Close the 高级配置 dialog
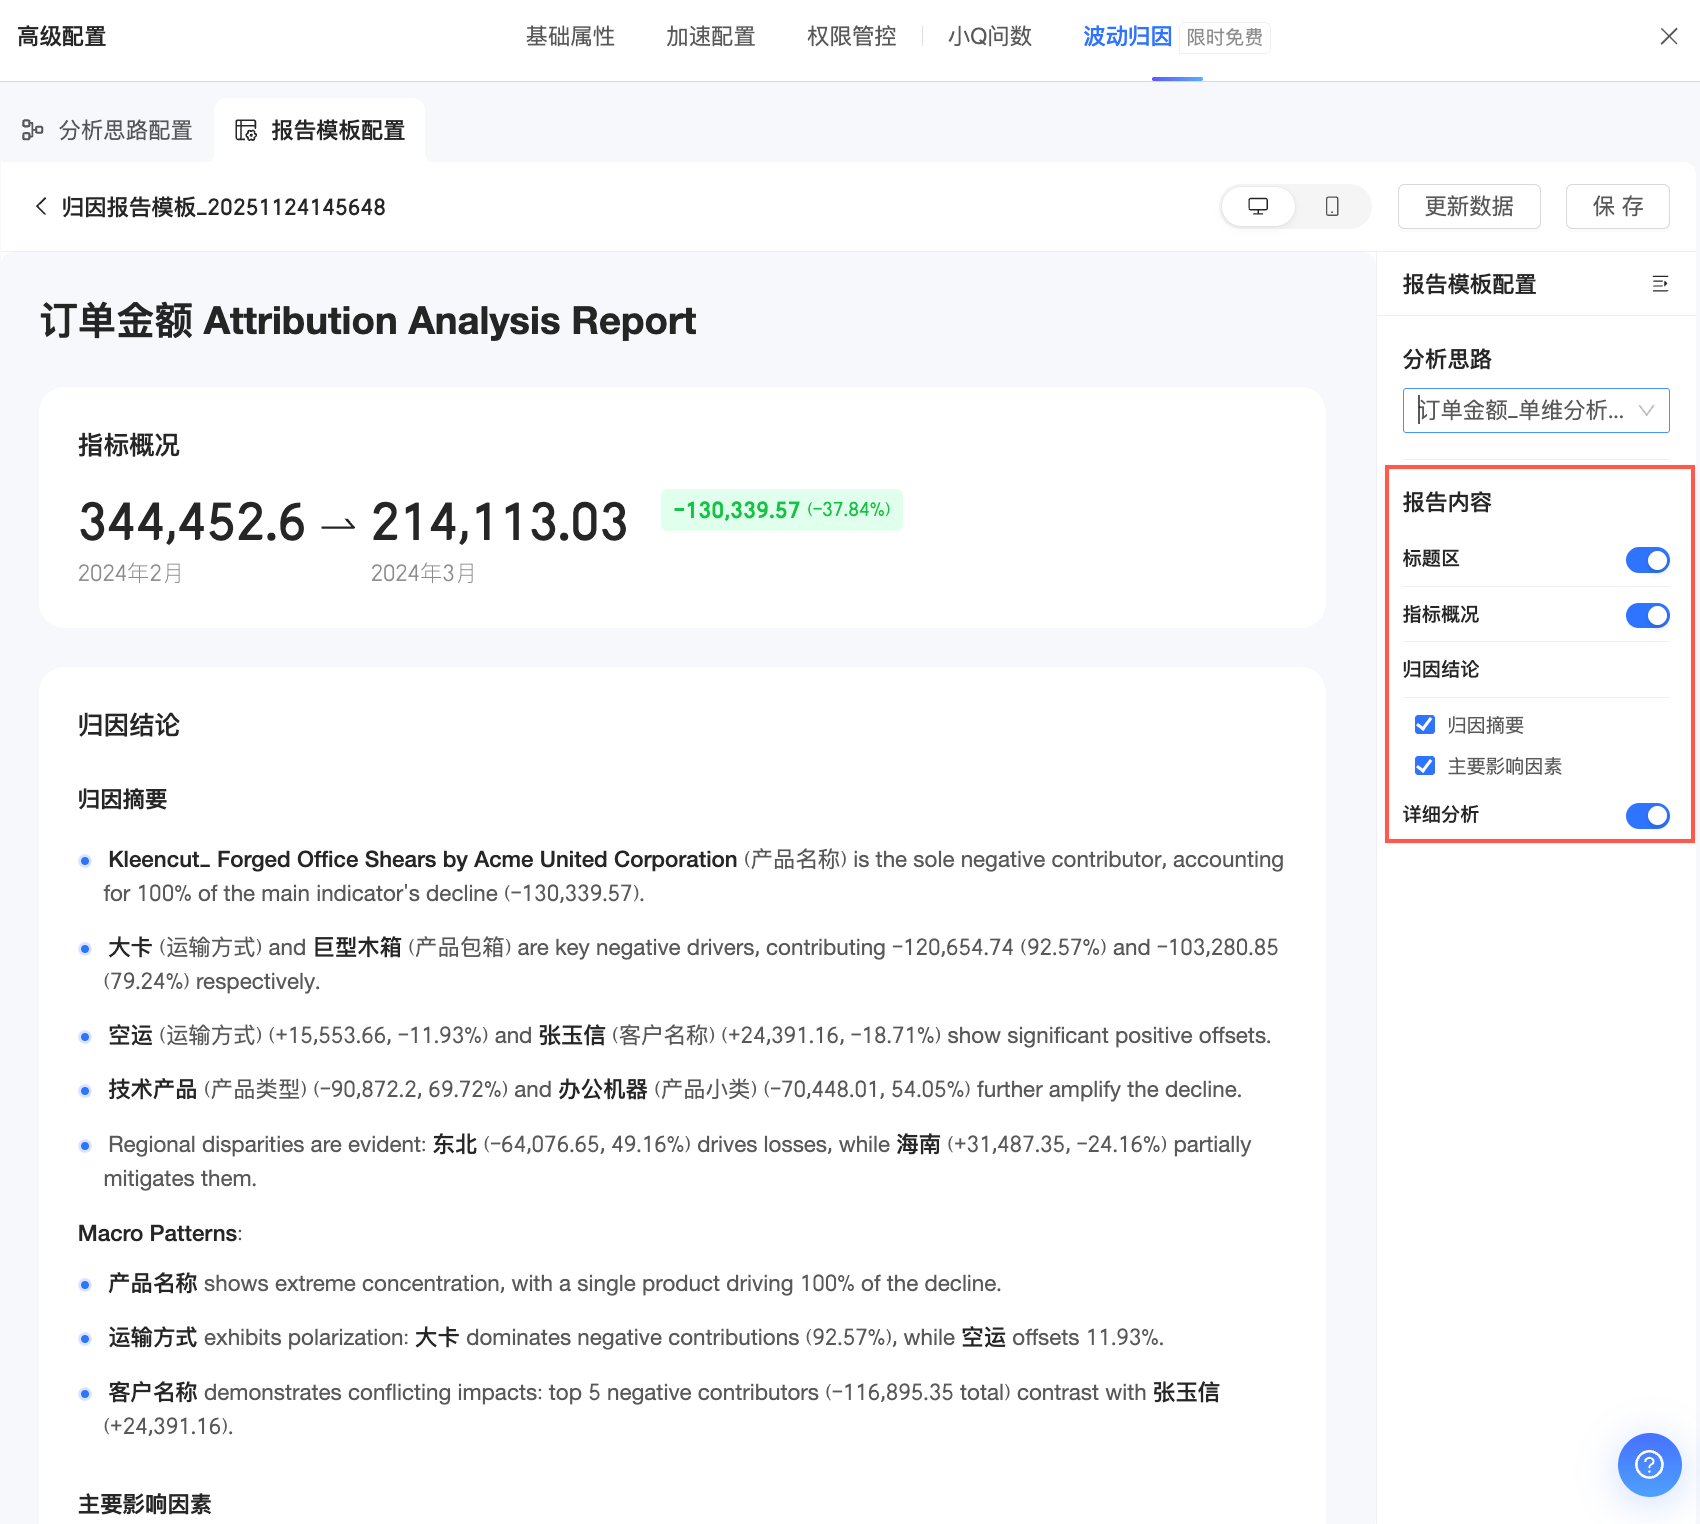This screenshot has width=1700, height=1524. (1668, 37)
